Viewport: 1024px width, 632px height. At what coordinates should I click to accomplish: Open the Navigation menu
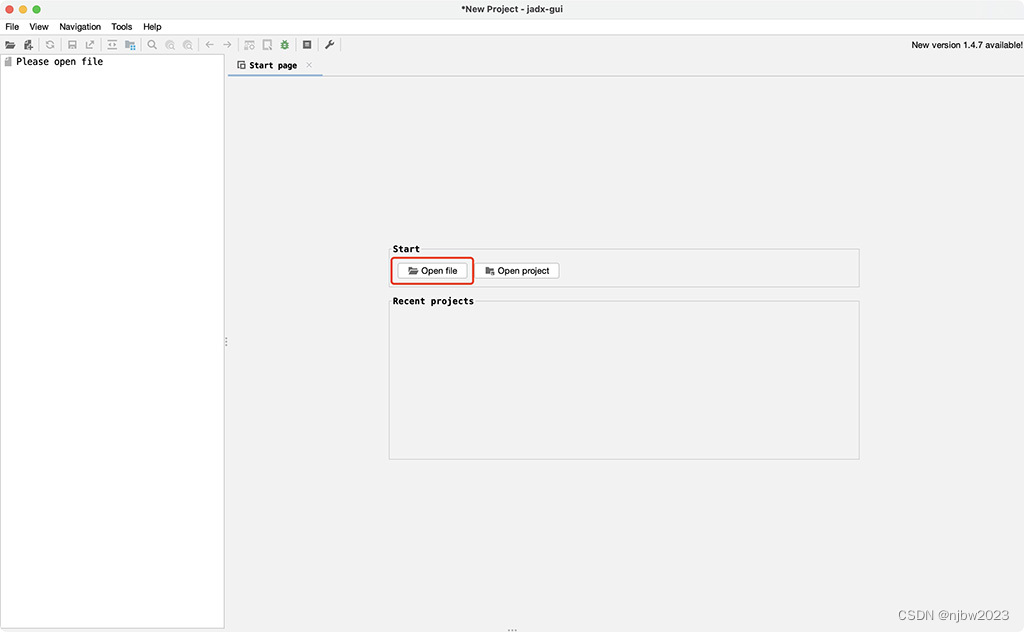[x=80, y=27]
